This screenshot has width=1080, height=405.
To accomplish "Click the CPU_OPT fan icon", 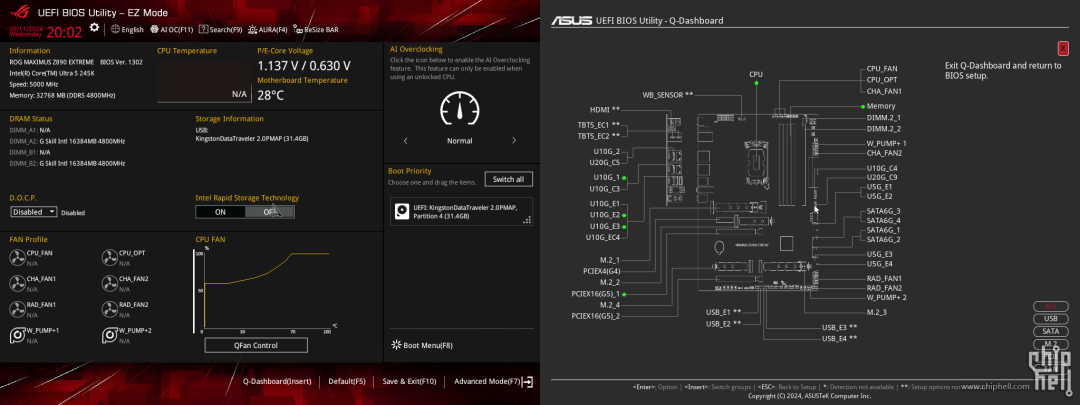I will click(109, 258).
